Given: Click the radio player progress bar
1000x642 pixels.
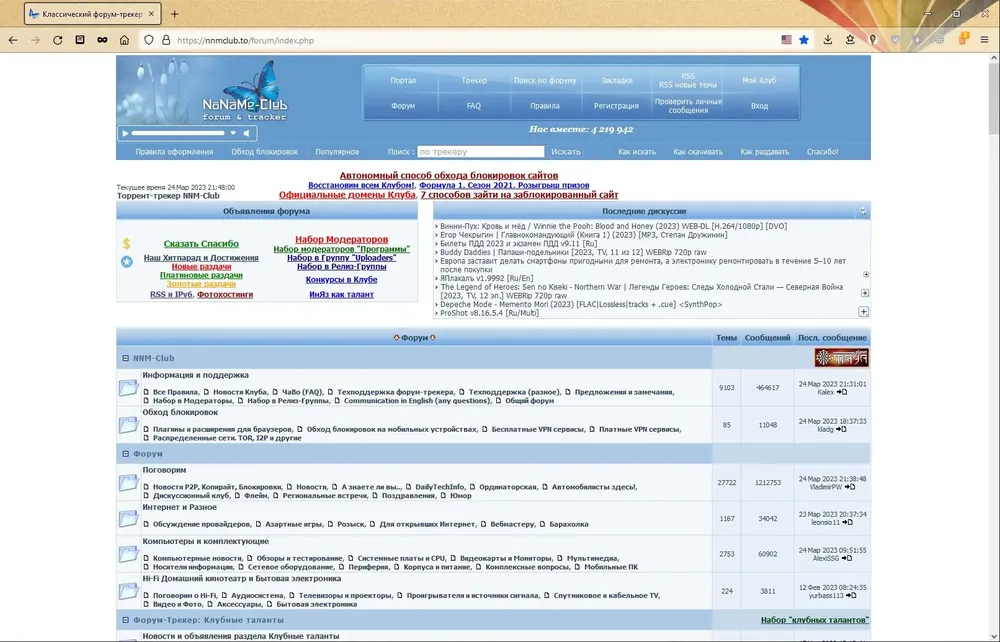Looking at the screenshot, I should coord(178,133).
